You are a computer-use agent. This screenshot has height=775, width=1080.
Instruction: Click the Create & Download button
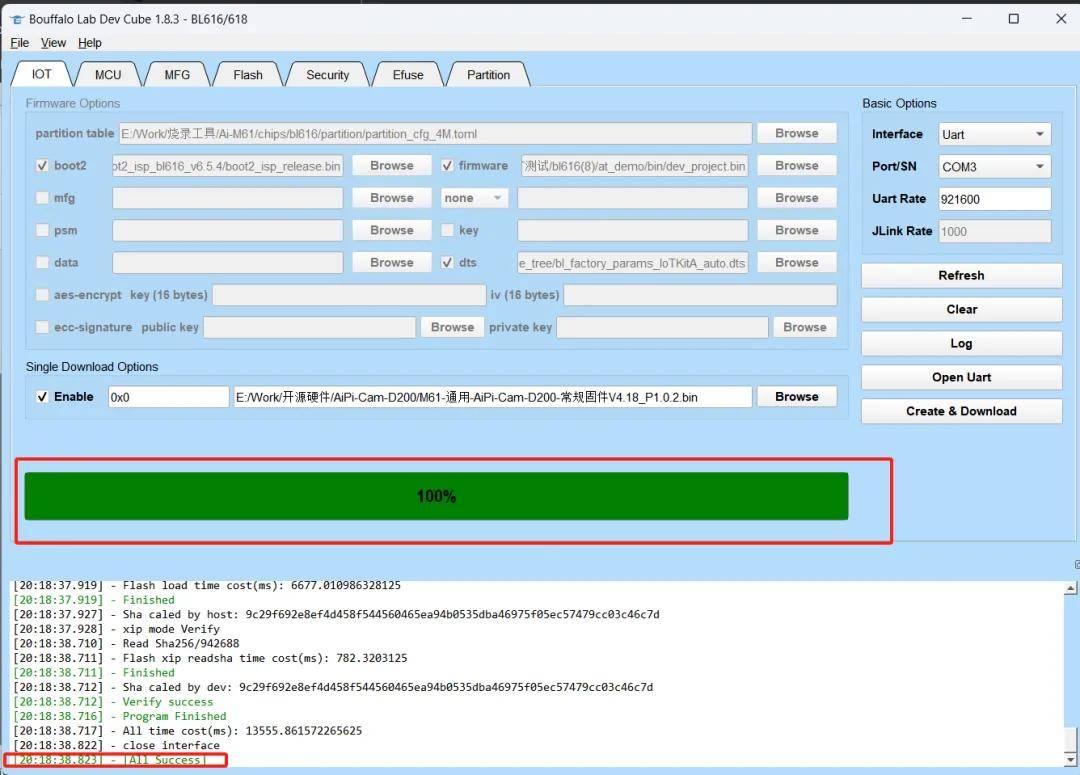point(961,411)
